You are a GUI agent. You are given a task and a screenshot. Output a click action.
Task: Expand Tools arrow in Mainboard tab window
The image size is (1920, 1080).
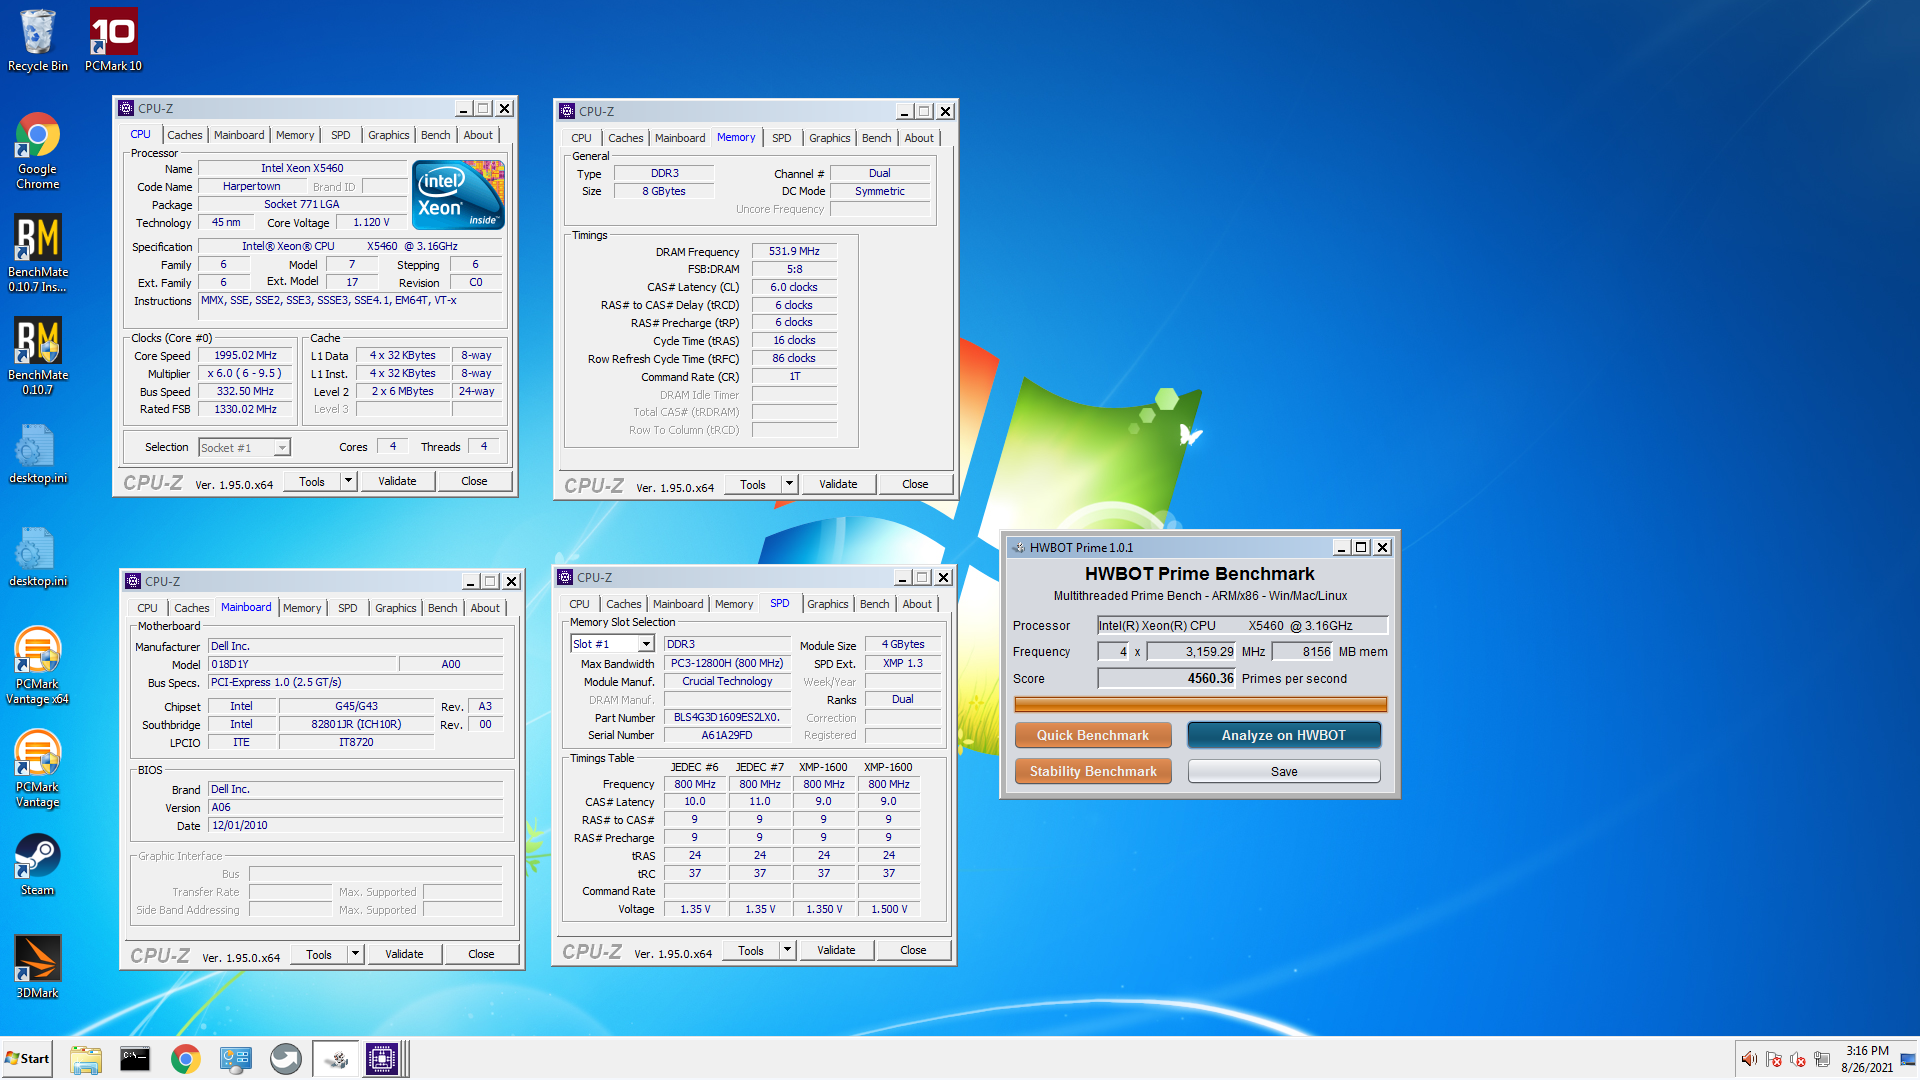click(355, 954)
